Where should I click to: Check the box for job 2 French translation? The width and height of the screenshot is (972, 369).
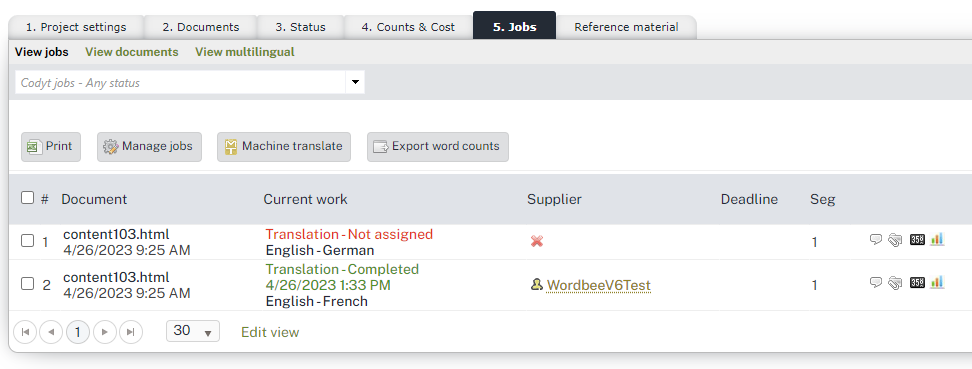[x=27, y=284]
